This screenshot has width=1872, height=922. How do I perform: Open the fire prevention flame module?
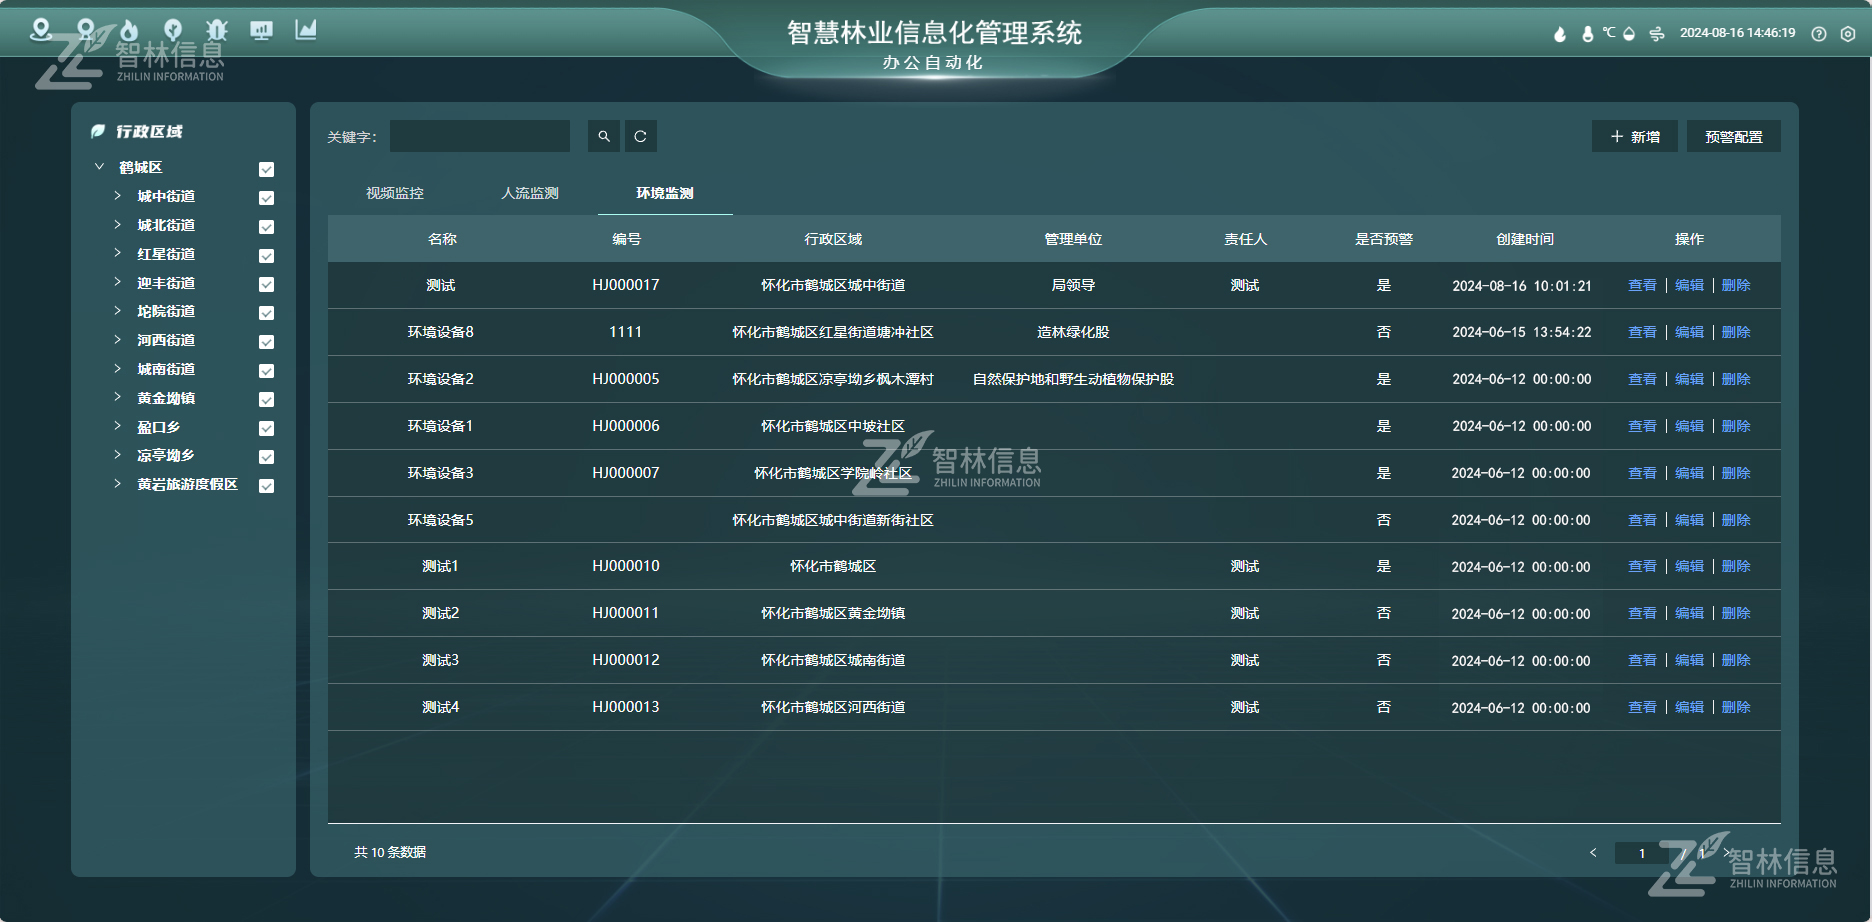click(129, 30)
